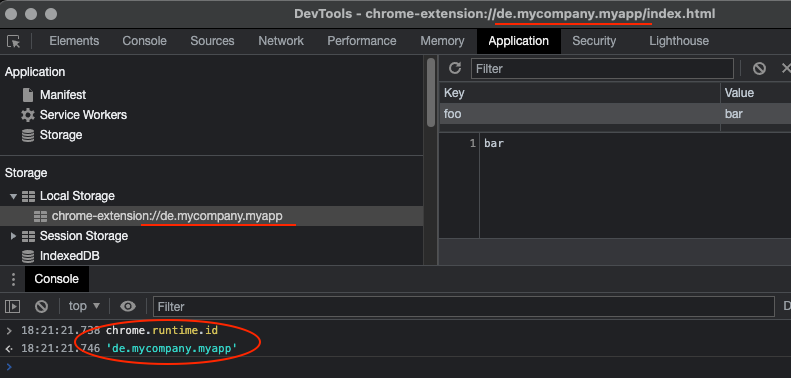Viewport: 791px width, 378px height.
Task: Open the console sidebar toggle icon
Action: point(13,306)
